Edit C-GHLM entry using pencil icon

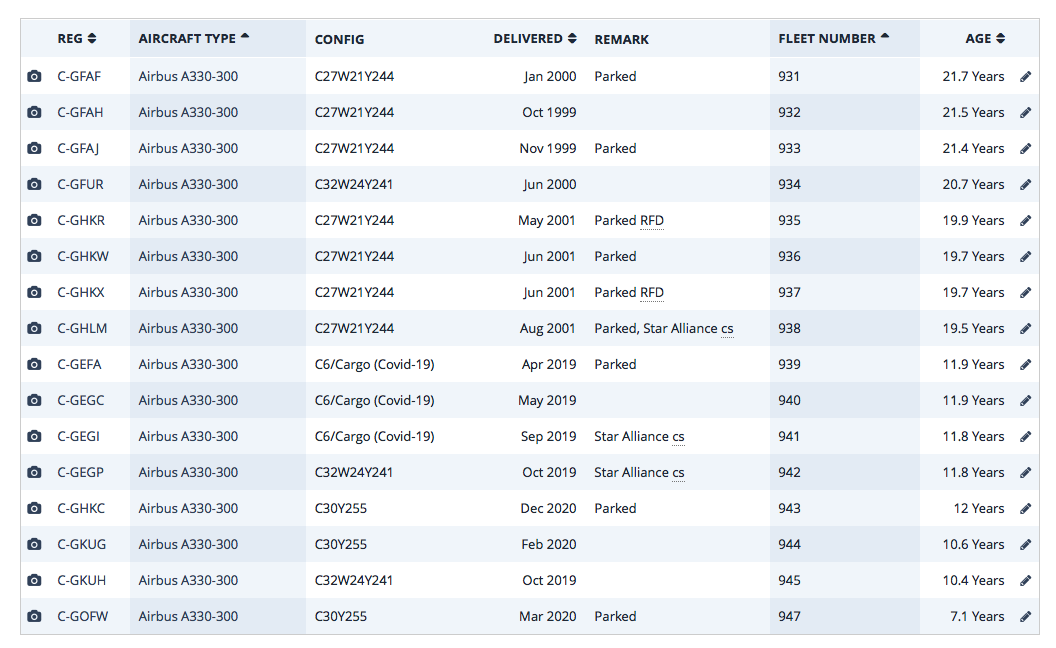1025,329
